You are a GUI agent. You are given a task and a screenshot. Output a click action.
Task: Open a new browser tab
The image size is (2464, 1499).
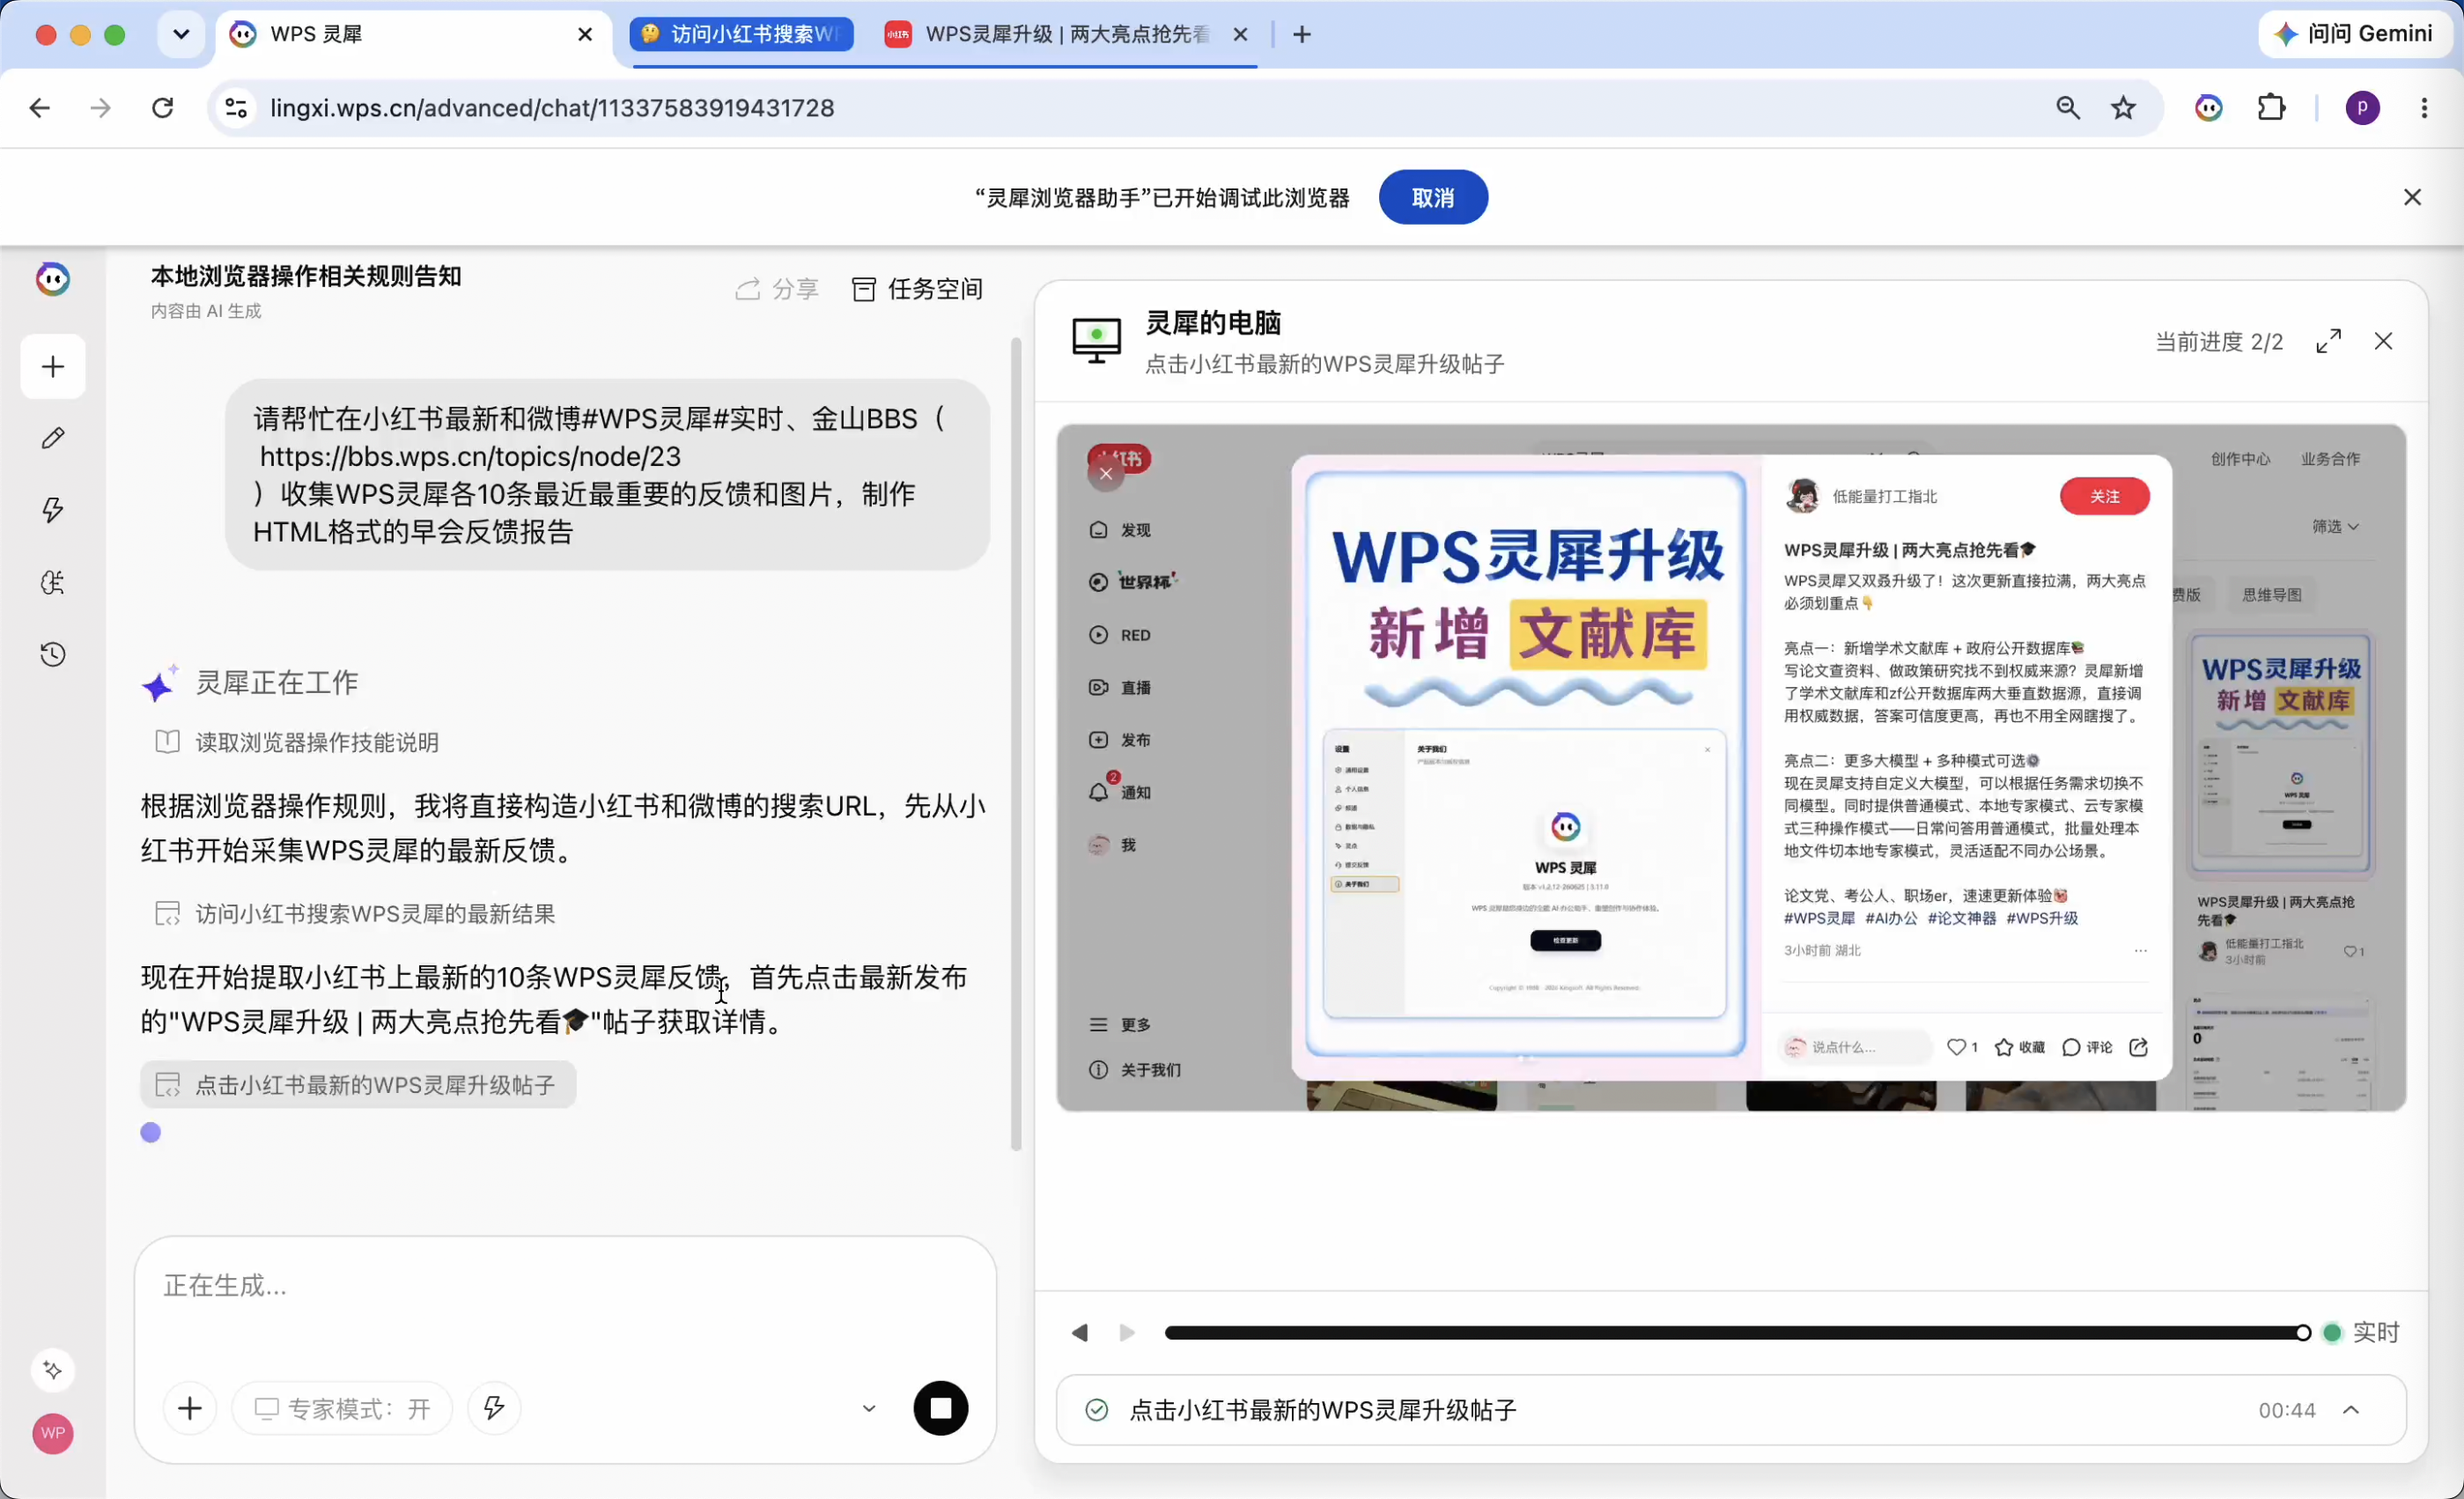coord(1301,34)
